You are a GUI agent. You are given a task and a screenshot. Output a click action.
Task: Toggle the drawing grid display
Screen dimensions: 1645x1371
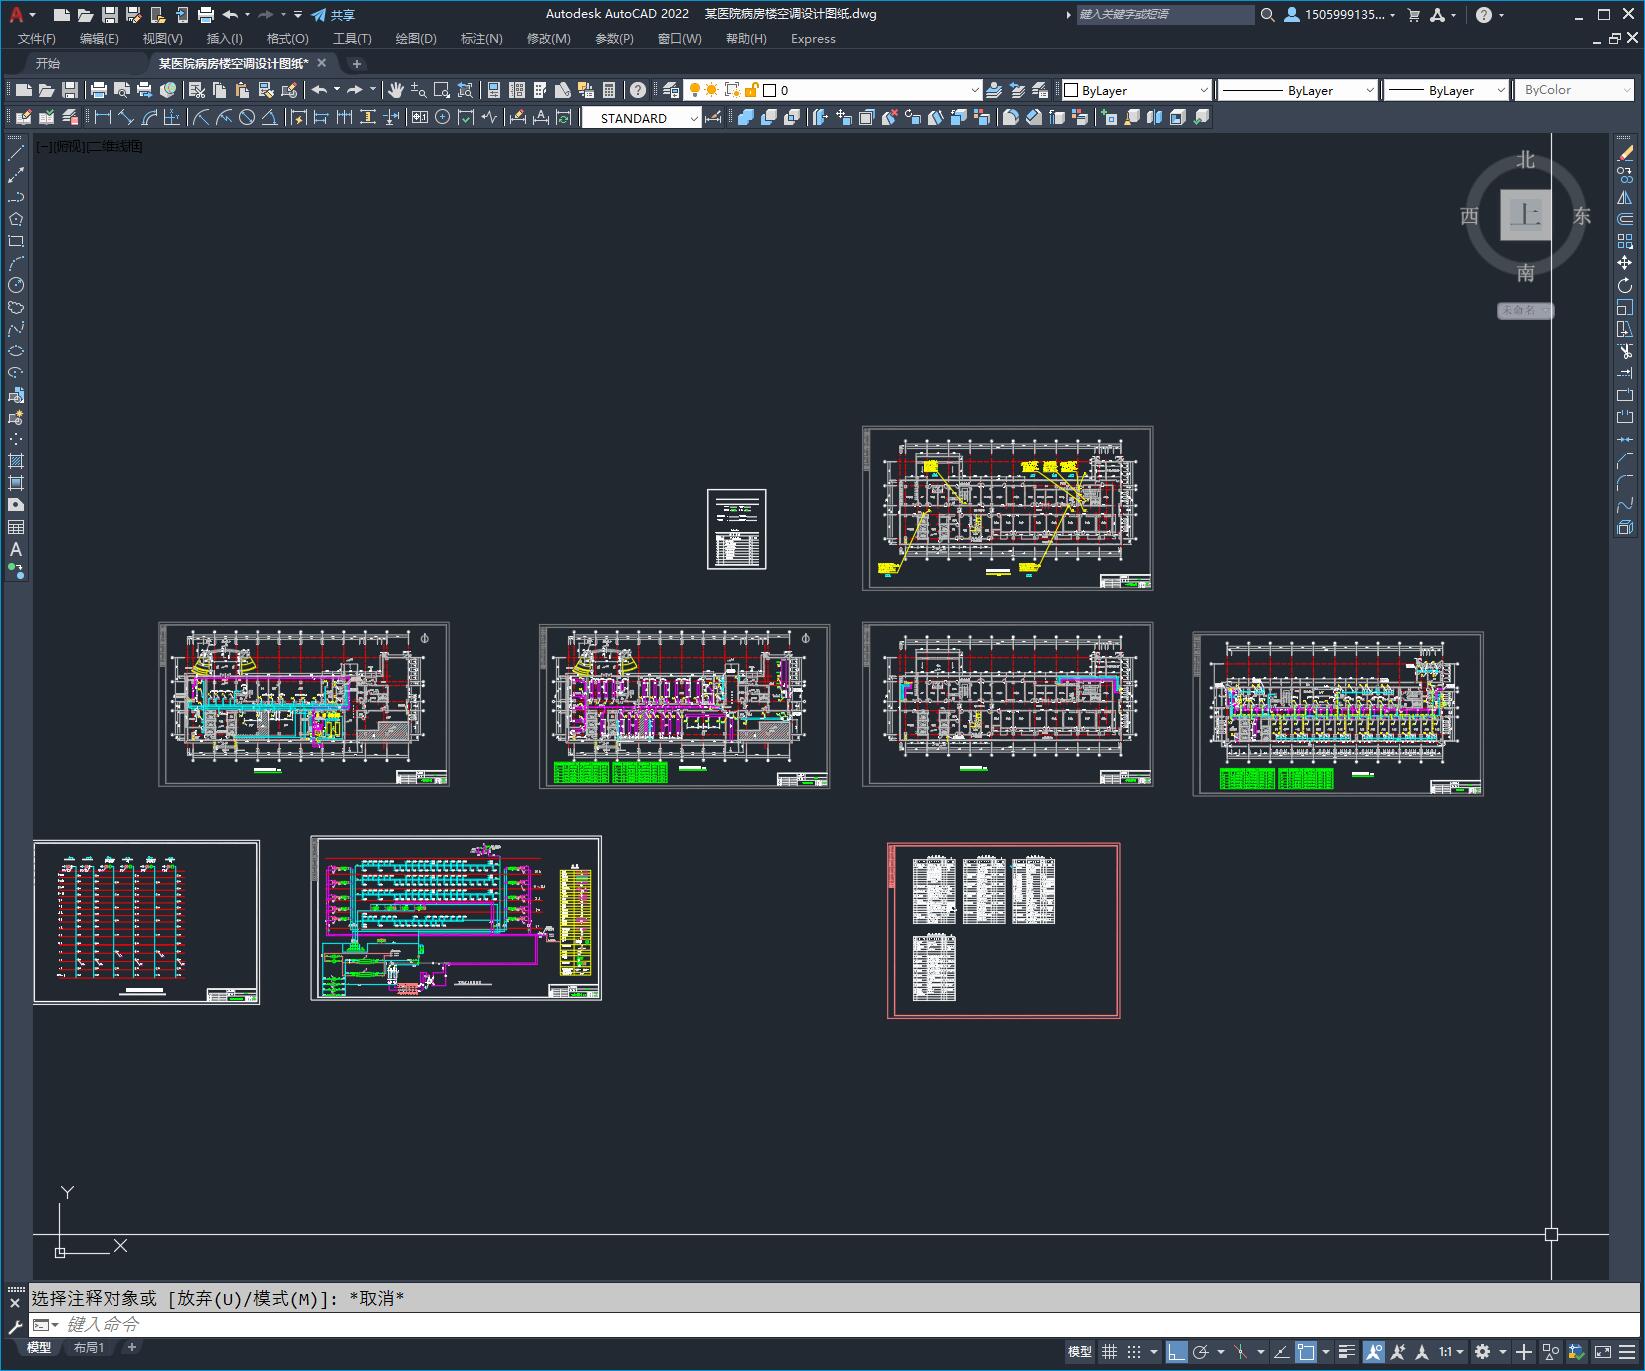(x=1109, y=1352)
